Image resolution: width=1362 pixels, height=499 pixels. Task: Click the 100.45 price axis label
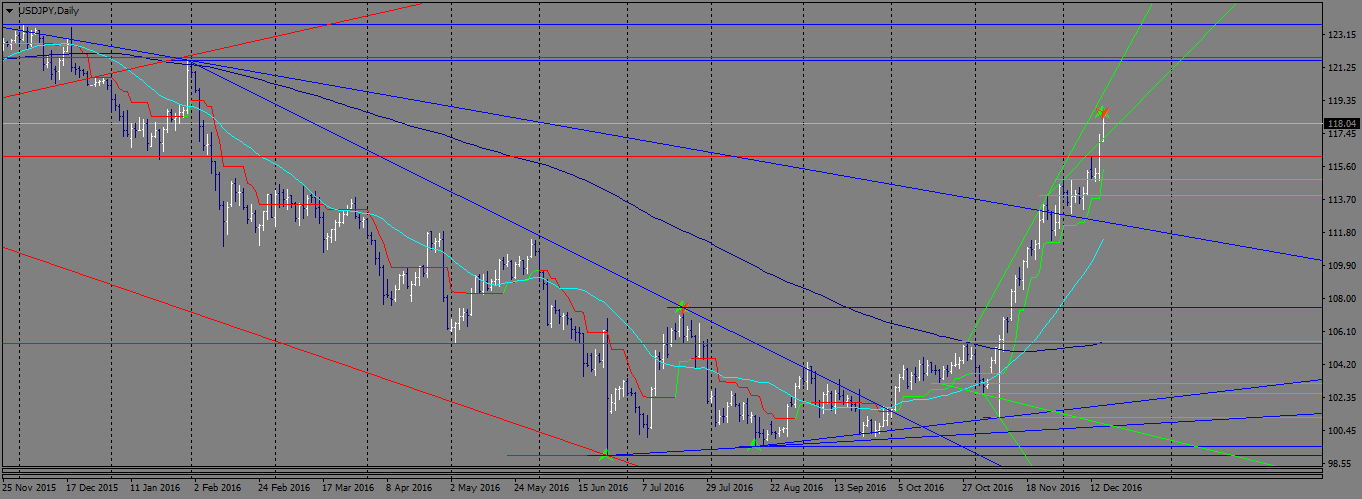point(1341,431)
